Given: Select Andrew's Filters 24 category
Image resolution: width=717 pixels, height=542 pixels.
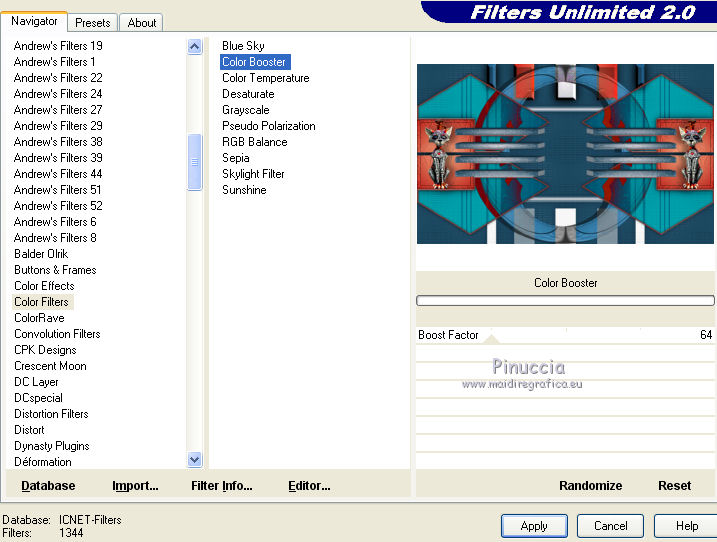Looking at the screenshot, I should (x=58, y=94).
